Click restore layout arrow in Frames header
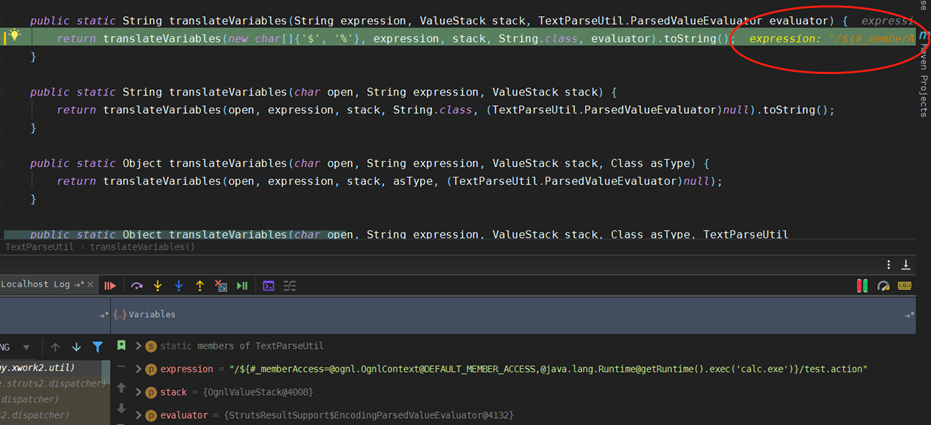 pyautogui.click(x=103, y=315)
